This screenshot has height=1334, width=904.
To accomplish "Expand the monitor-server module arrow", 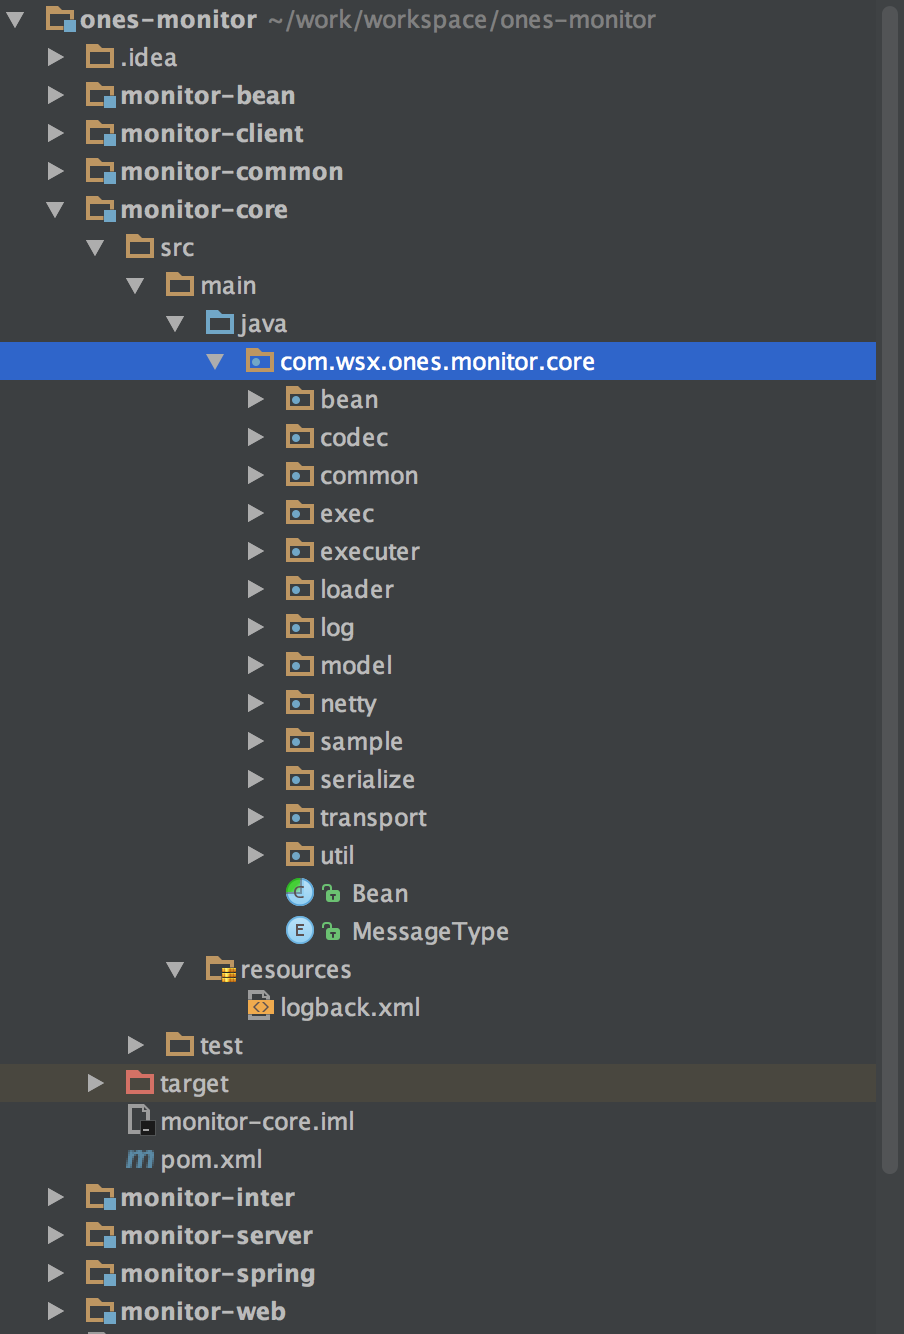I will [x=56, y=1235].
